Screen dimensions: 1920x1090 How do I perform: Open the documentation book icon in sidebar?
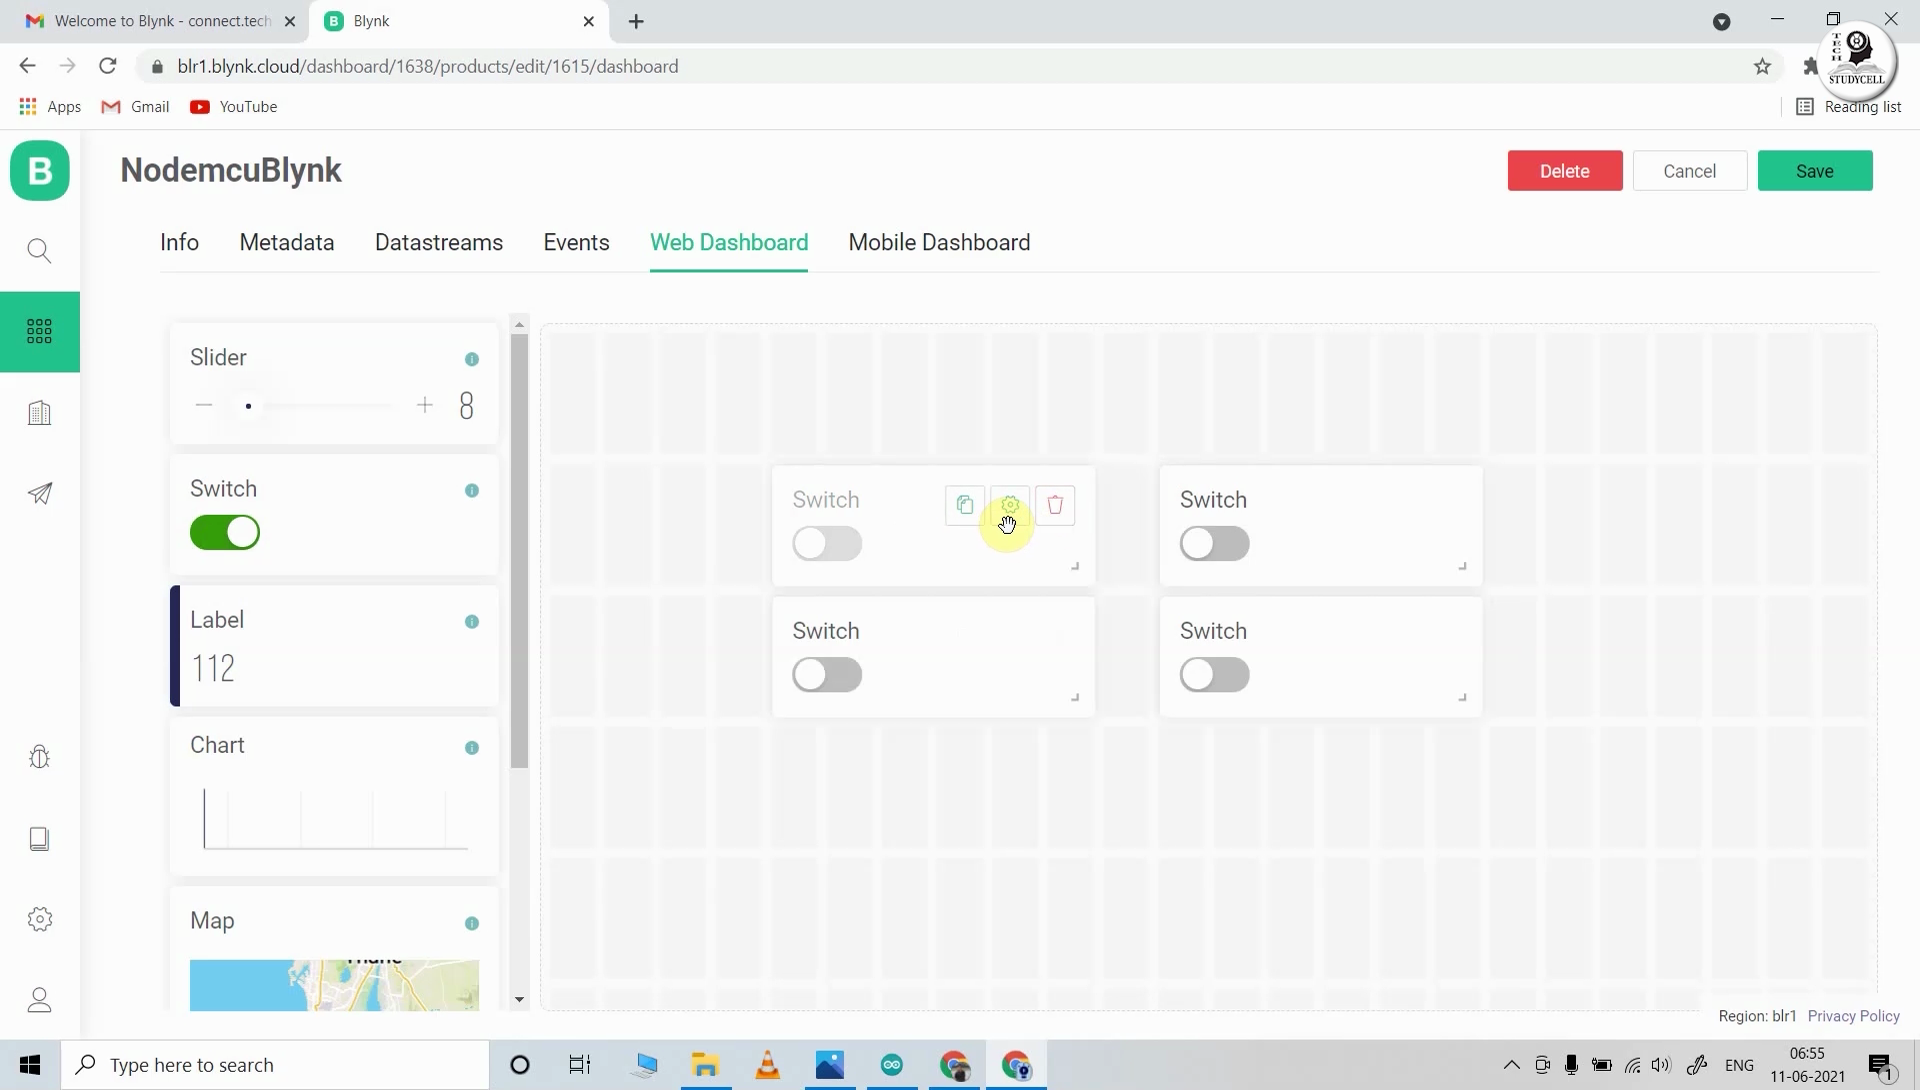coord(39,839)
